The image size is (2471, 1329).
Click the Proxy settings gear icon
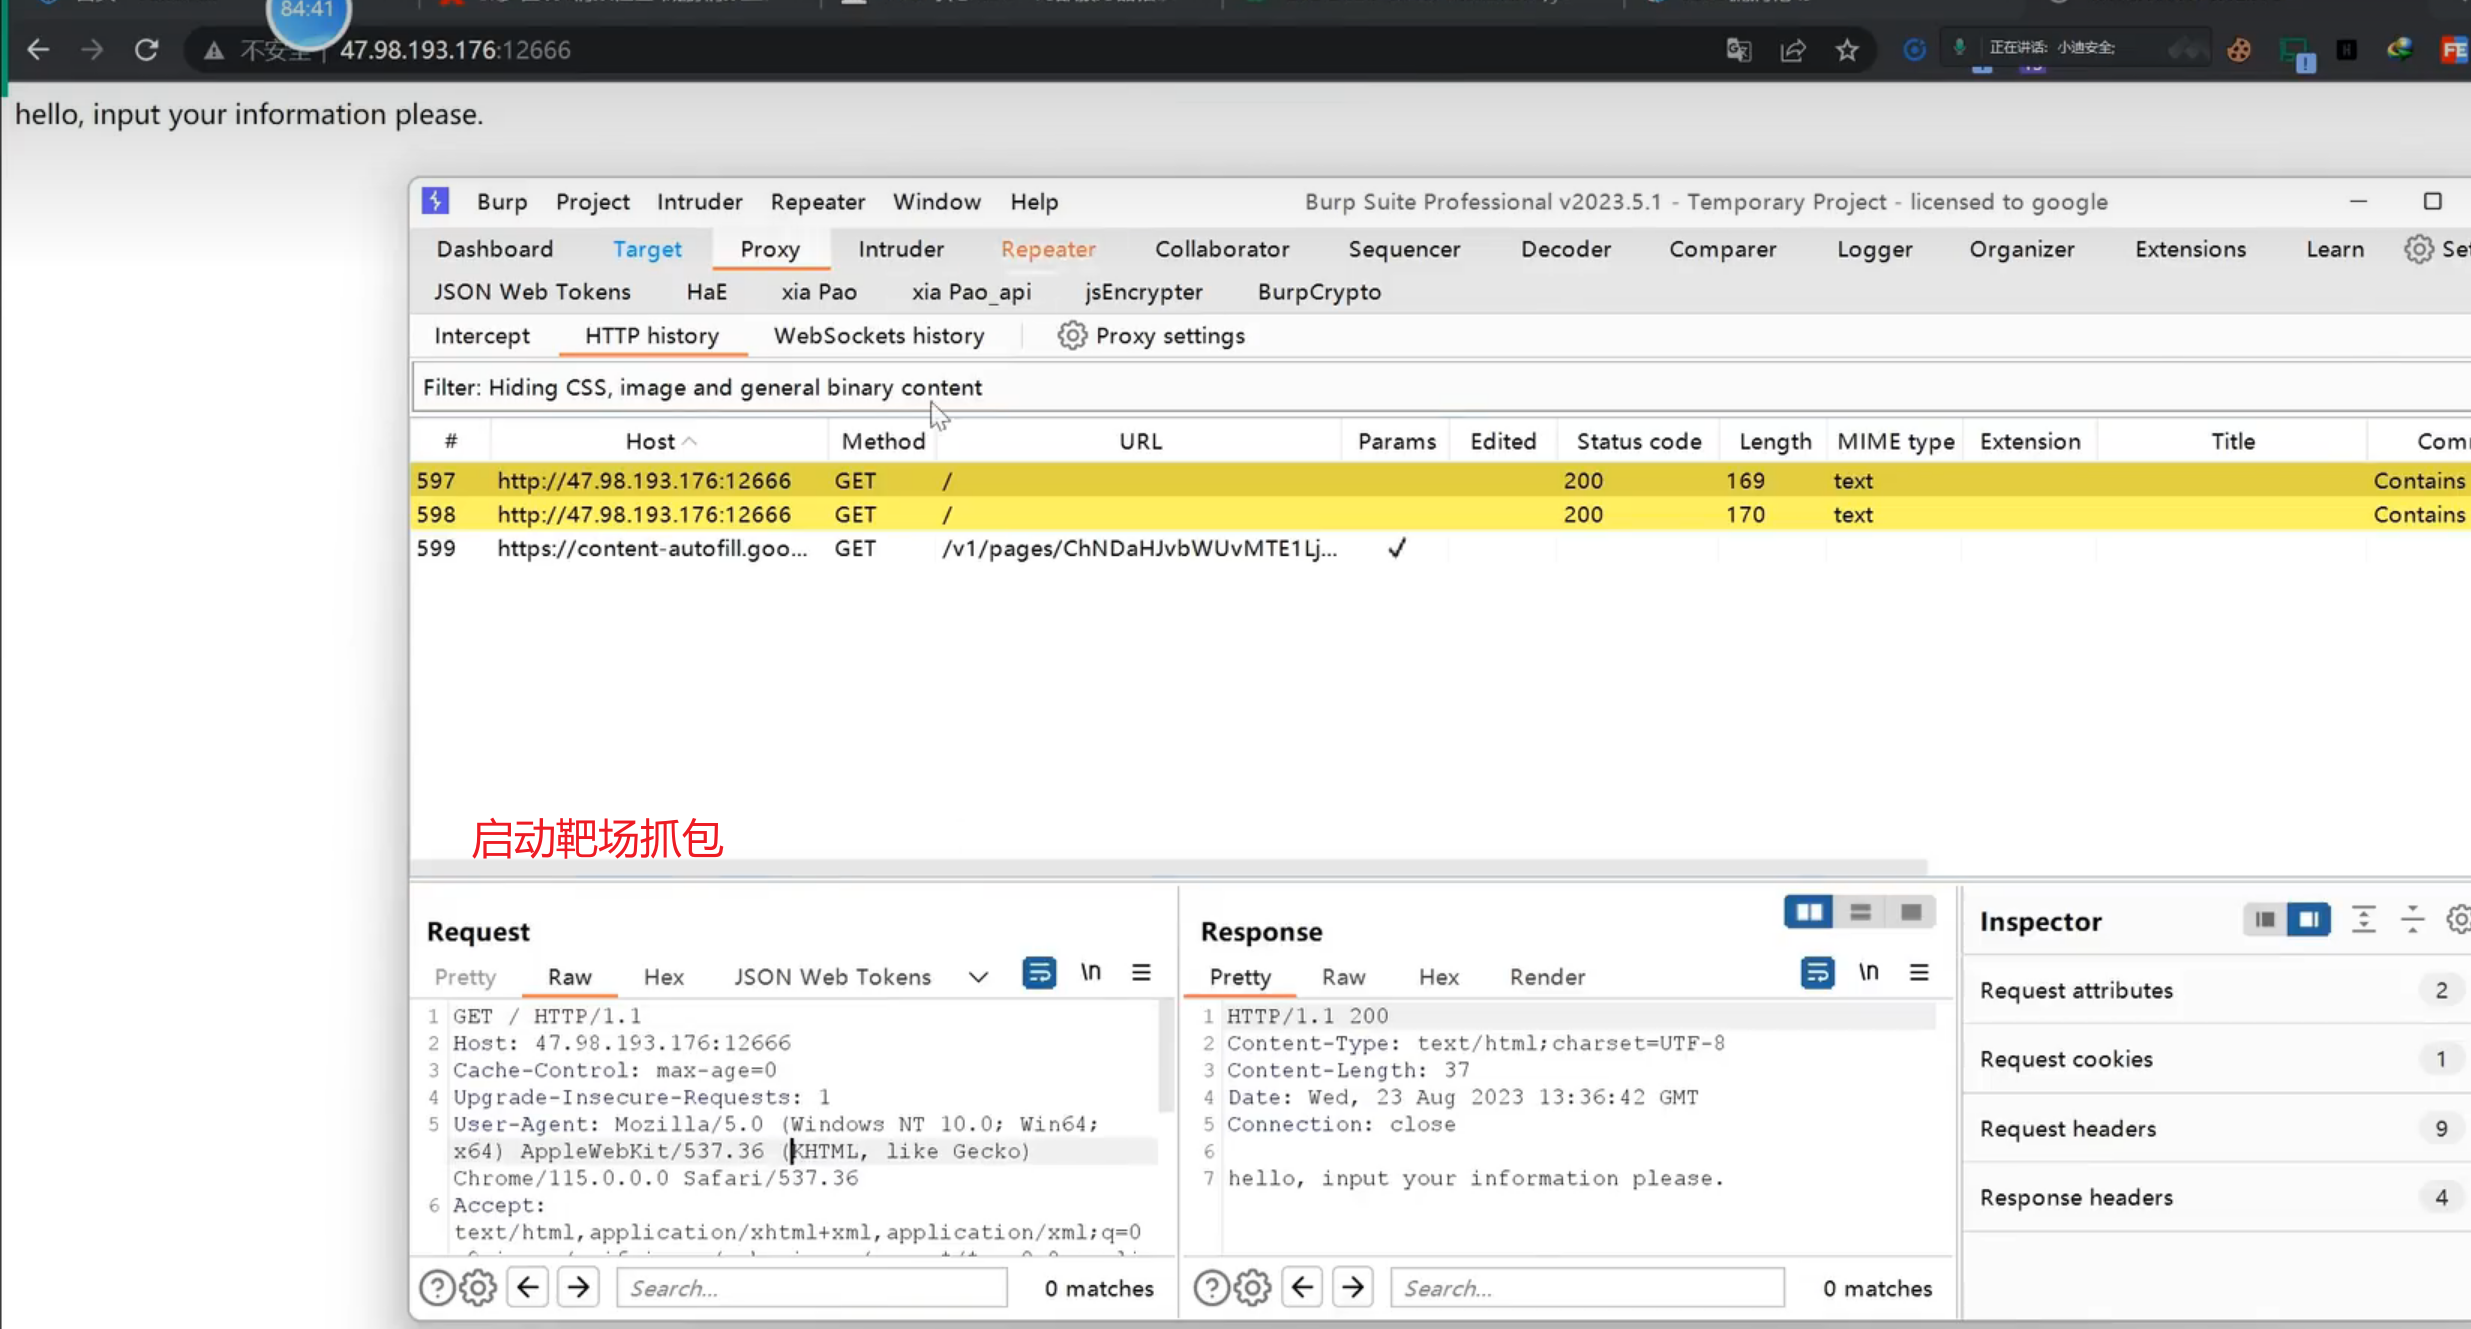1072,336
